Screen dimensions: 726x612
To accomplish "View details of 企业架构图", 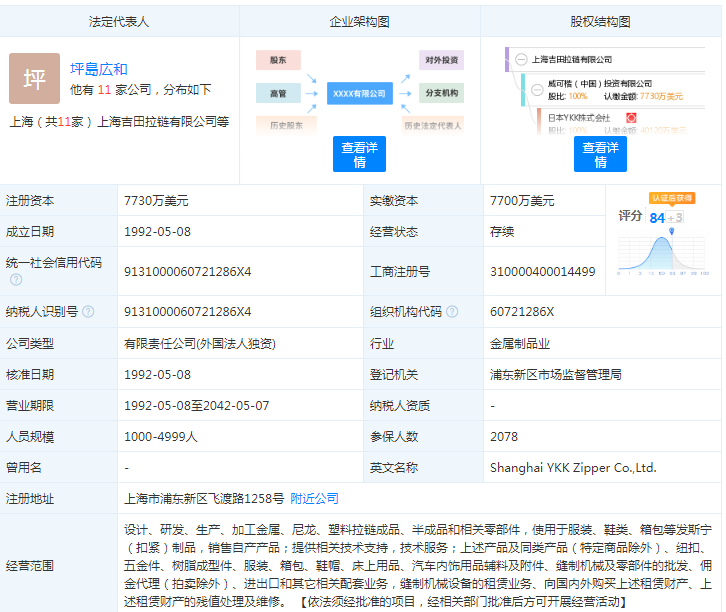I will [x=359, y=154].
